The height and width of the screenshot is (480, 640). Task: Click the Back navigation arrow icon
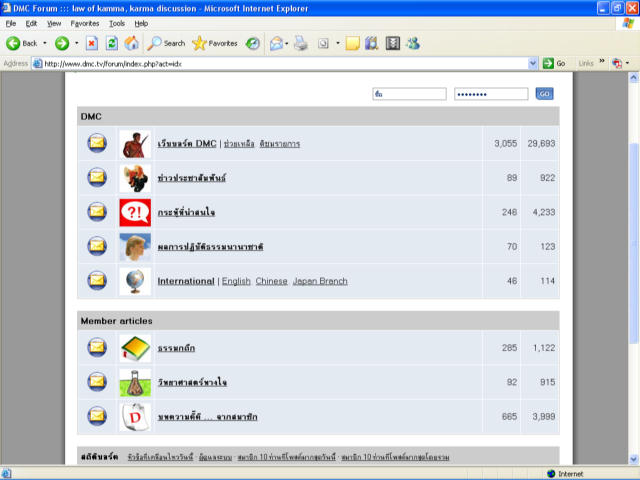coord(14,43)
